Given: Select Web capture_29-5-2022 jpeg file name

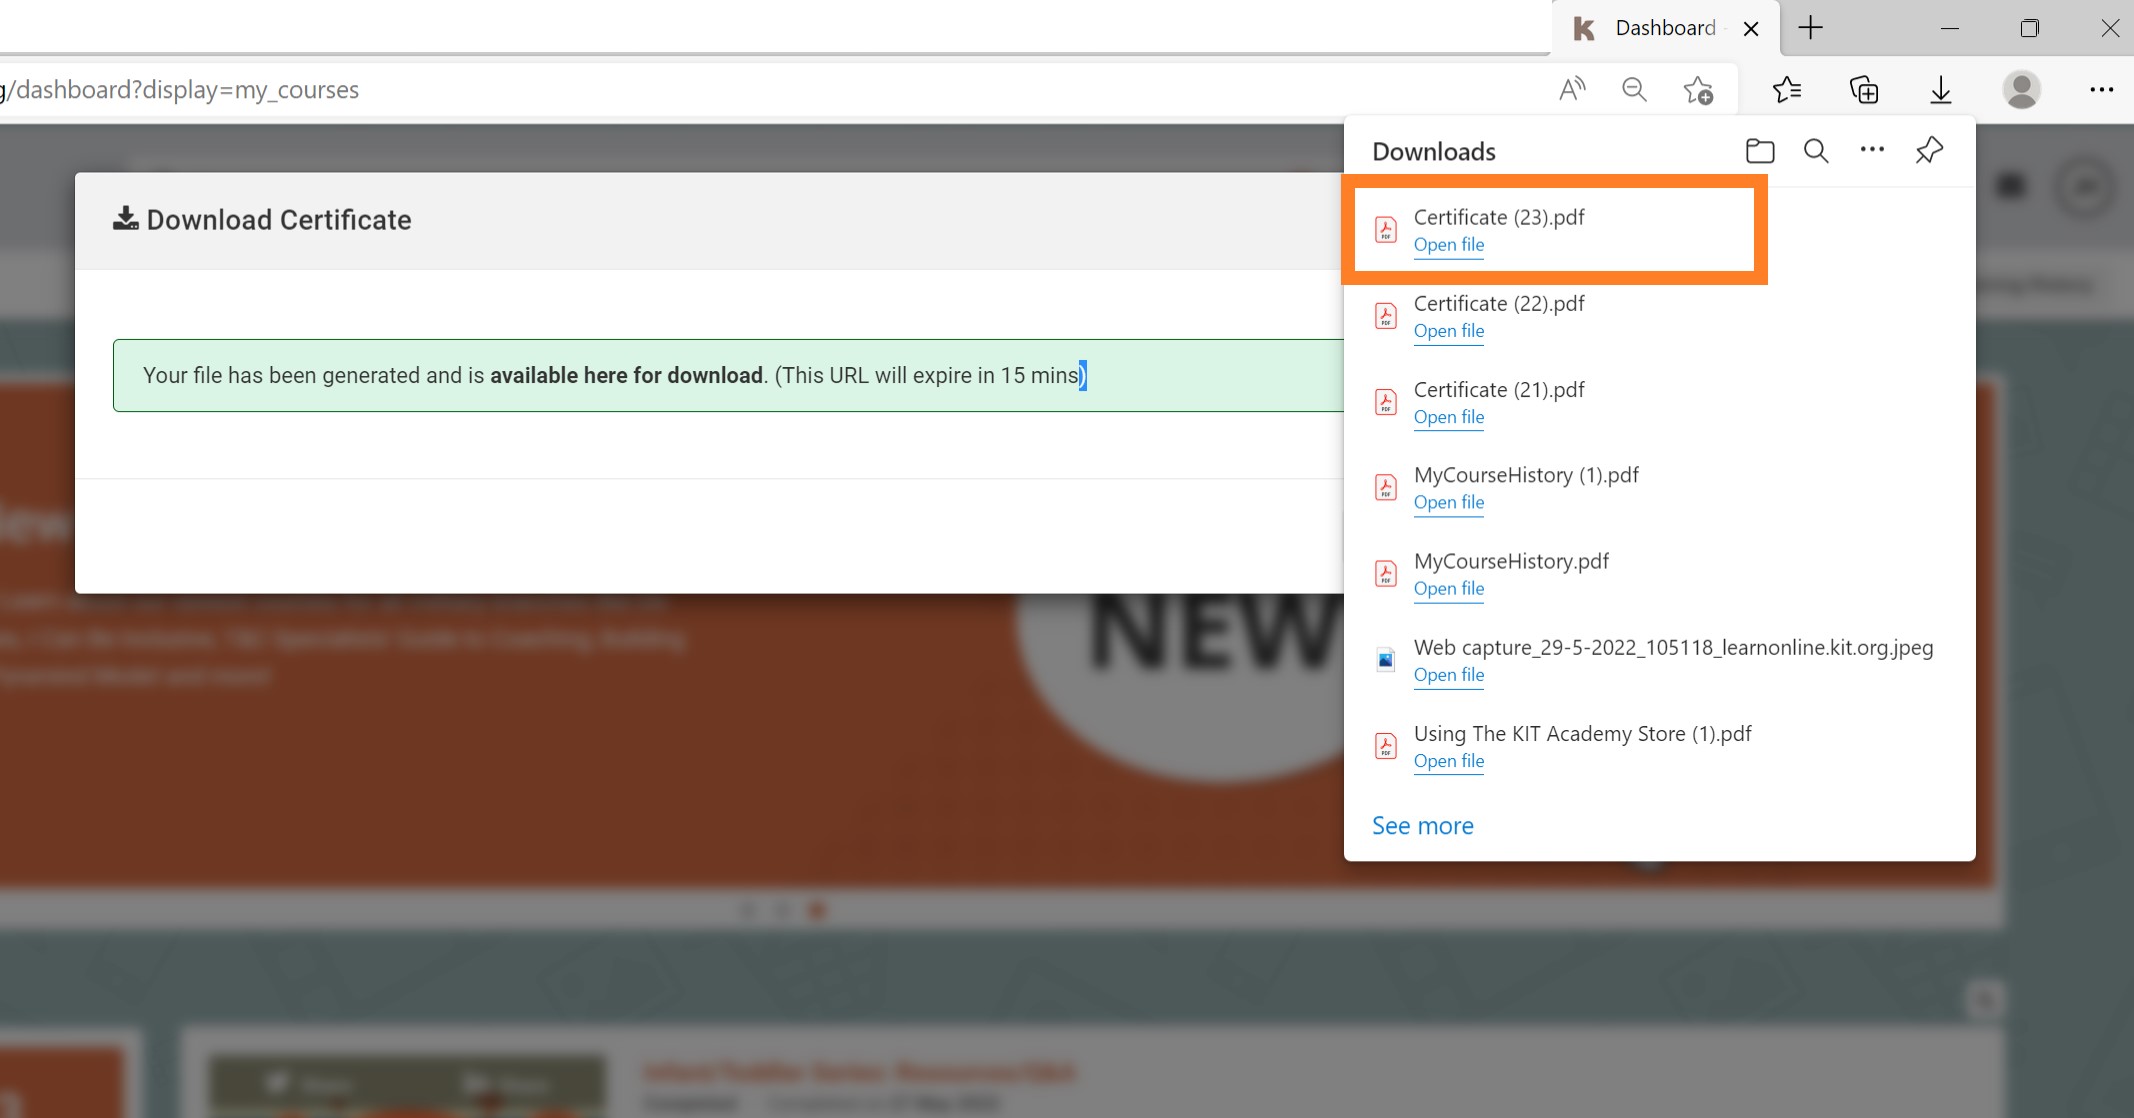Looking at the screenshot, I should 1673,647.
